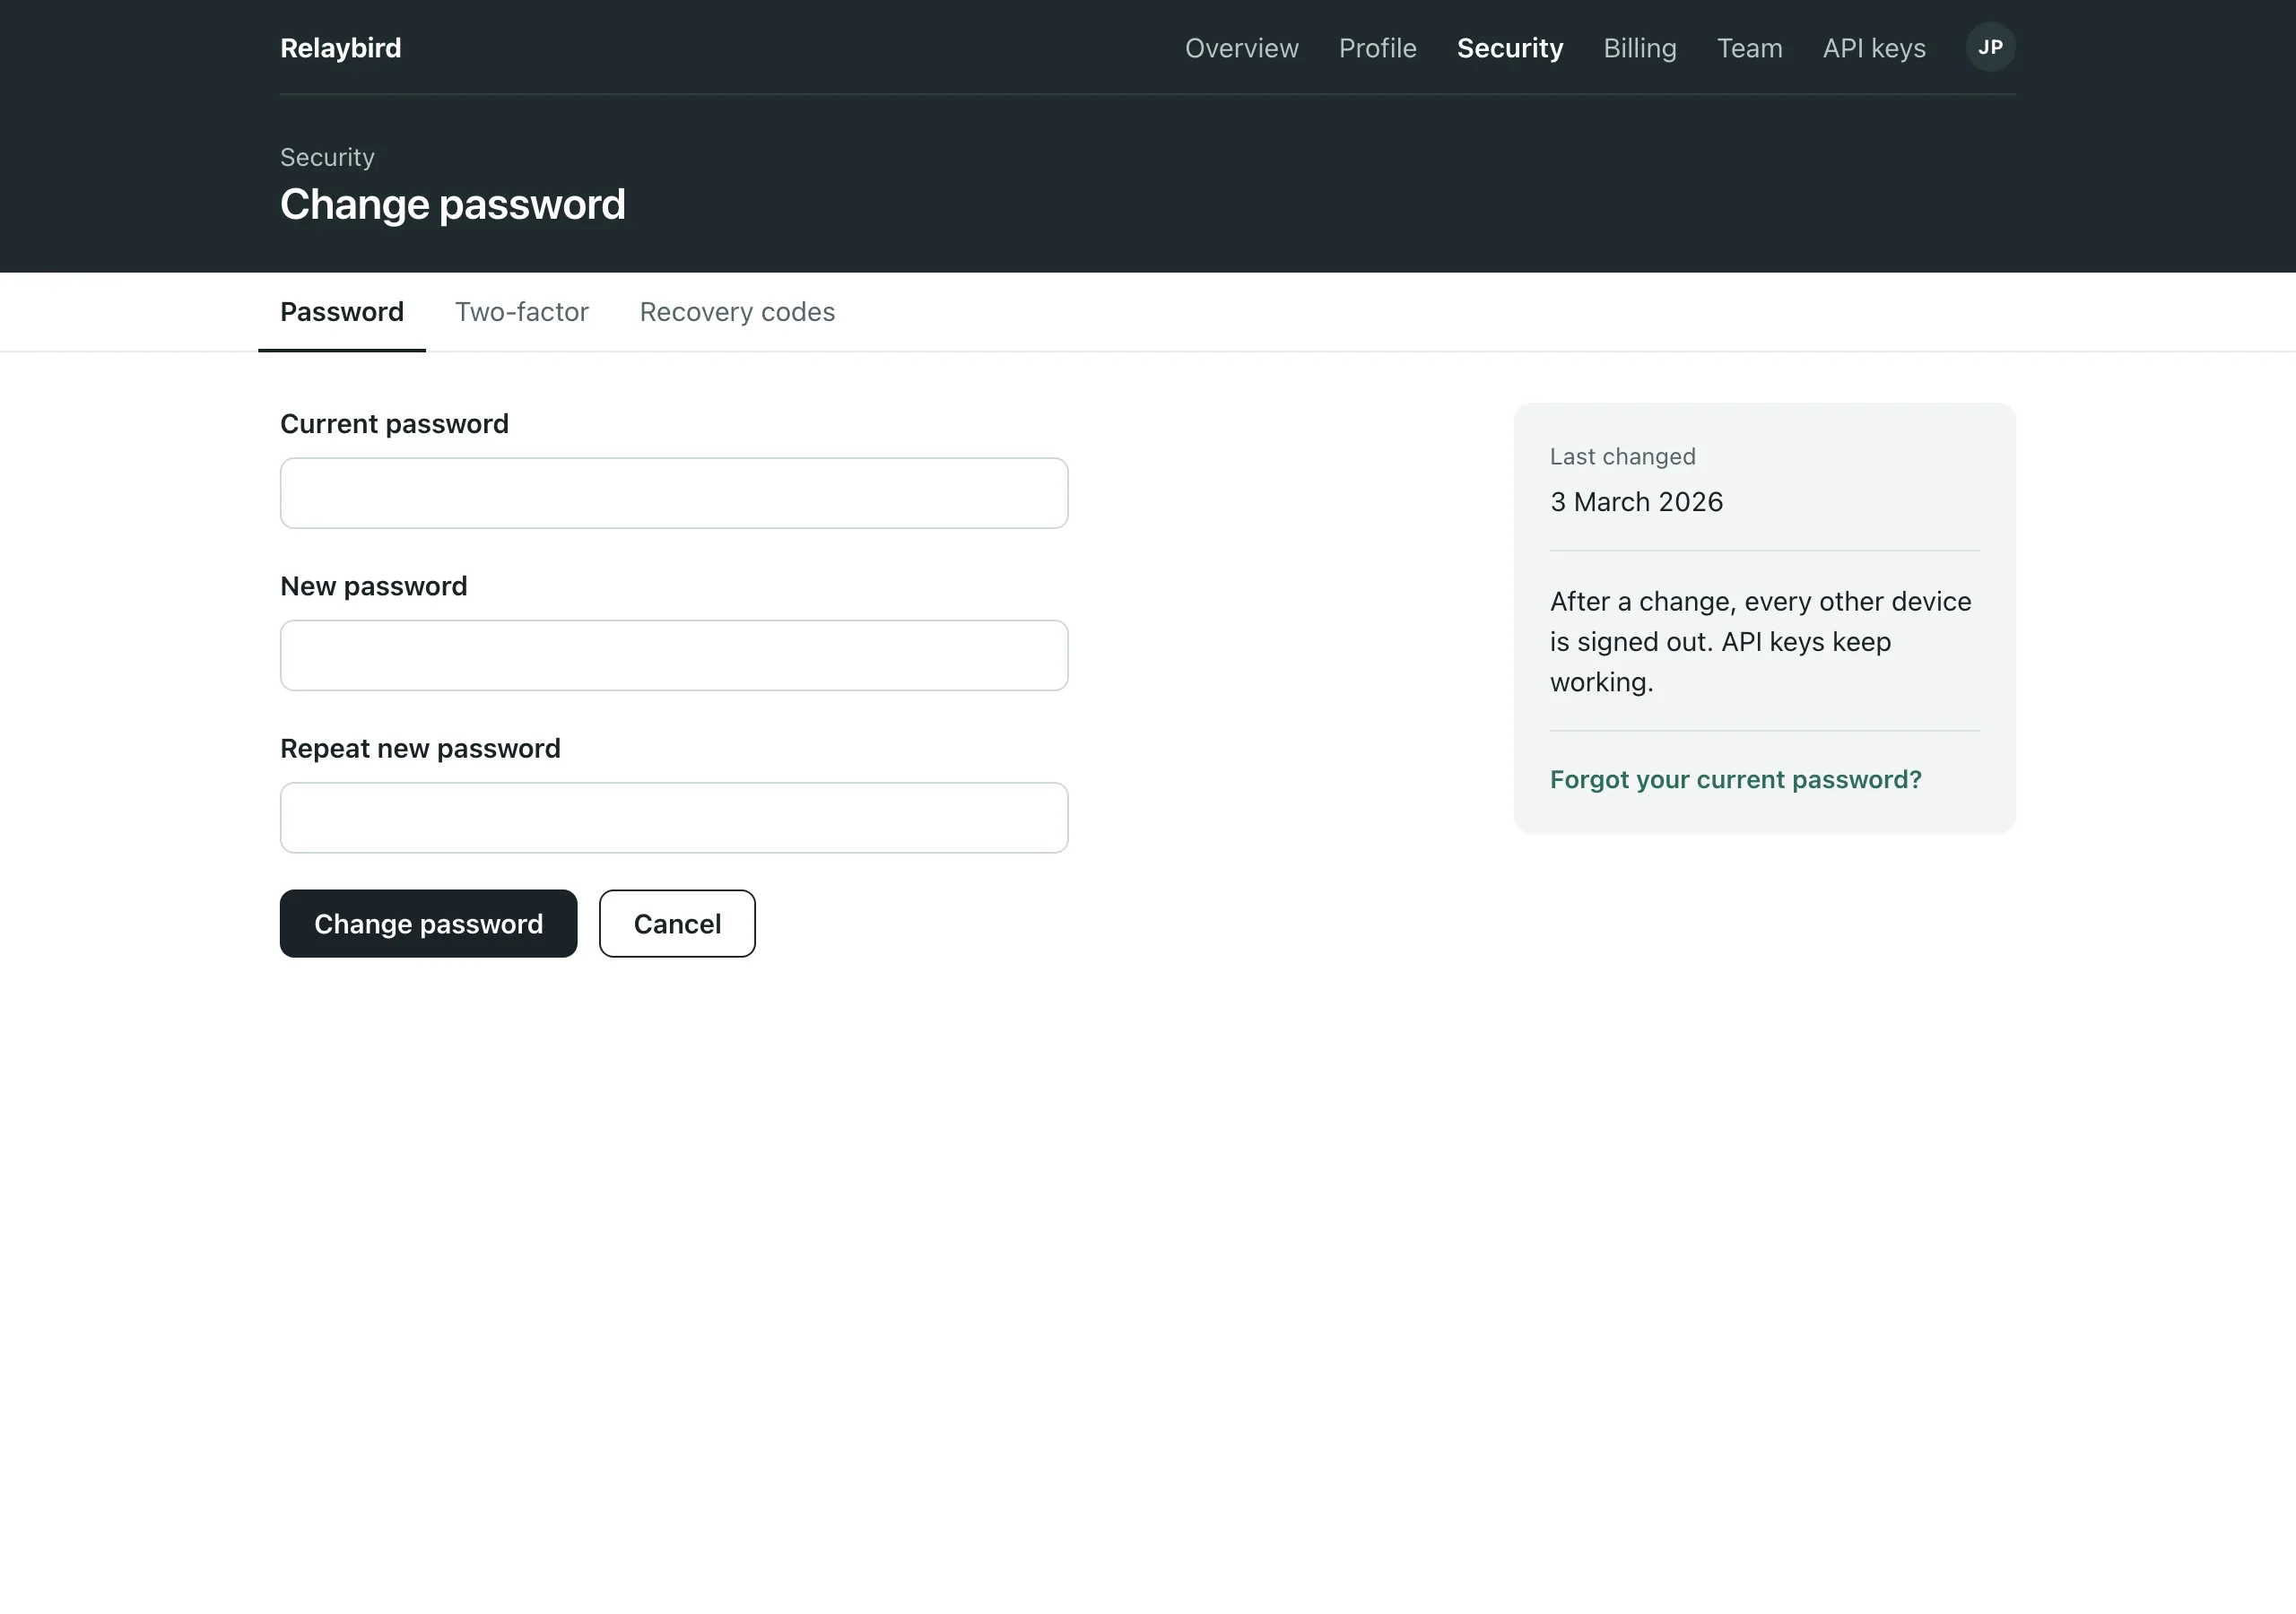Viewport: 2296px width, 1614px height.
Task: Click the Cancel button
Action: click(677, 923)
